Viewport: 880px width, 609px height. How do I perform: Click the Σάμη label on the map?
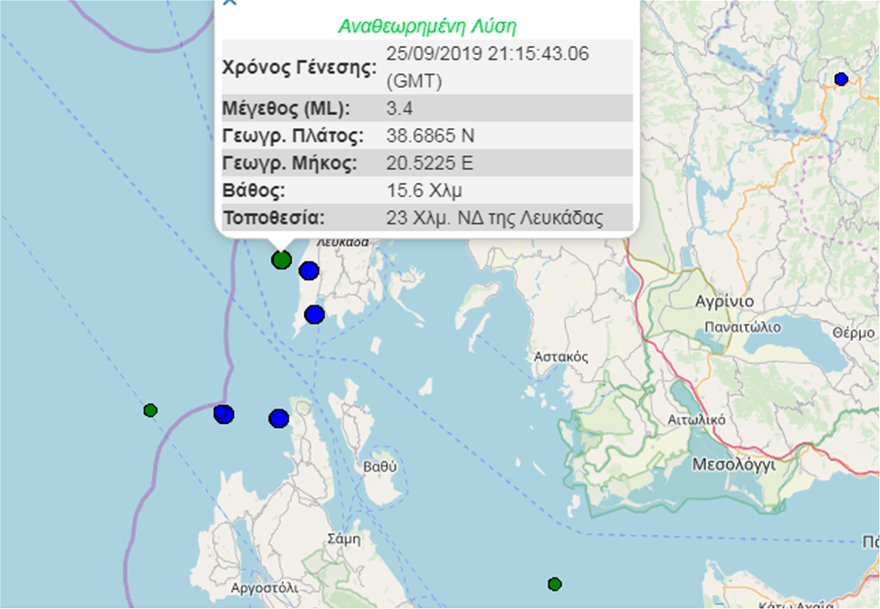tap(343, 538)
